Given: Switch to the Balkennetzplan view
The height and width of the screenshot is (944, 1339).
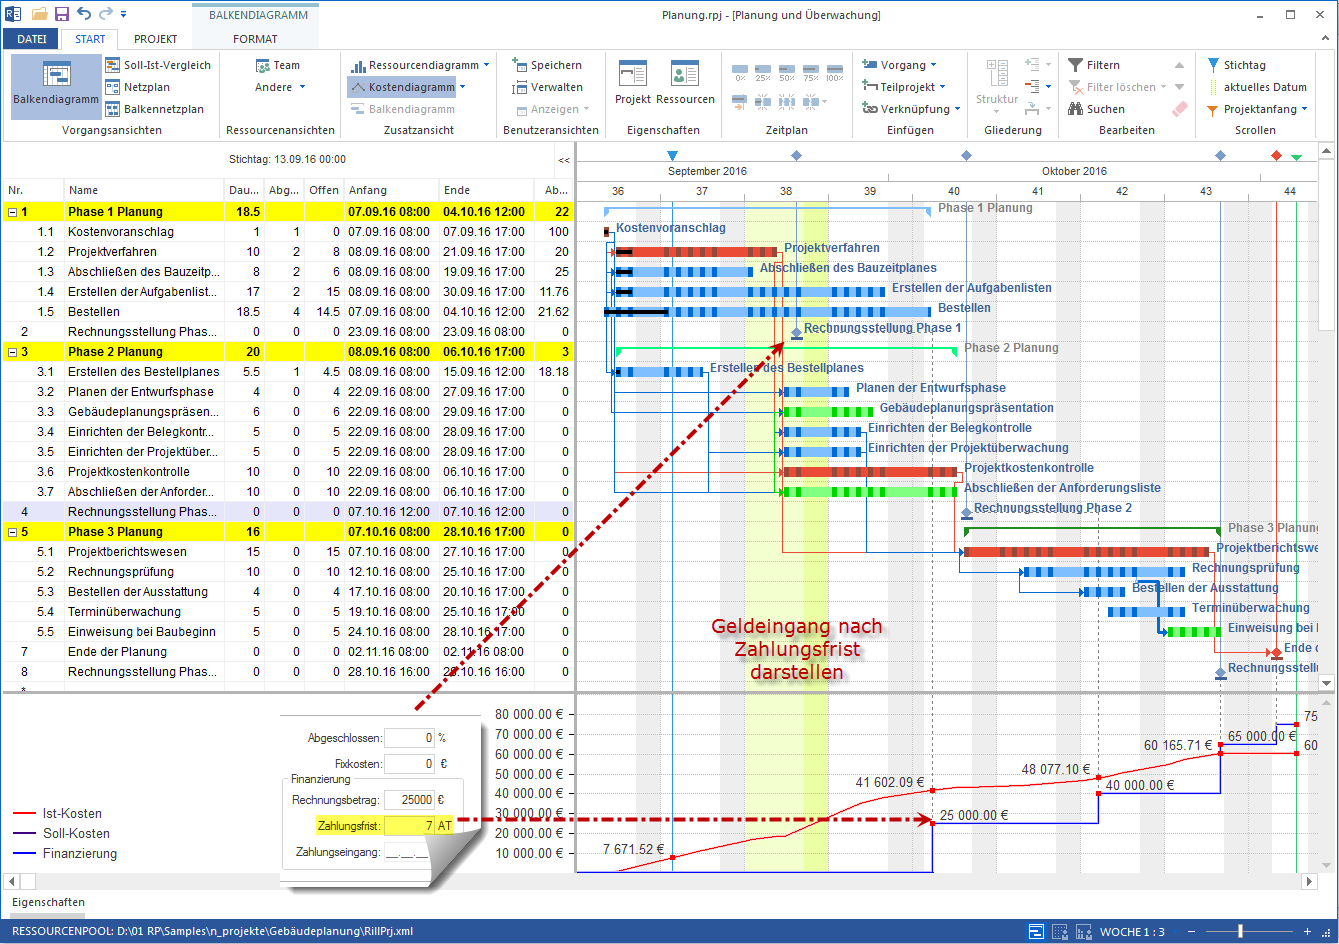Looking at the screenshot, I should (154, 109).
